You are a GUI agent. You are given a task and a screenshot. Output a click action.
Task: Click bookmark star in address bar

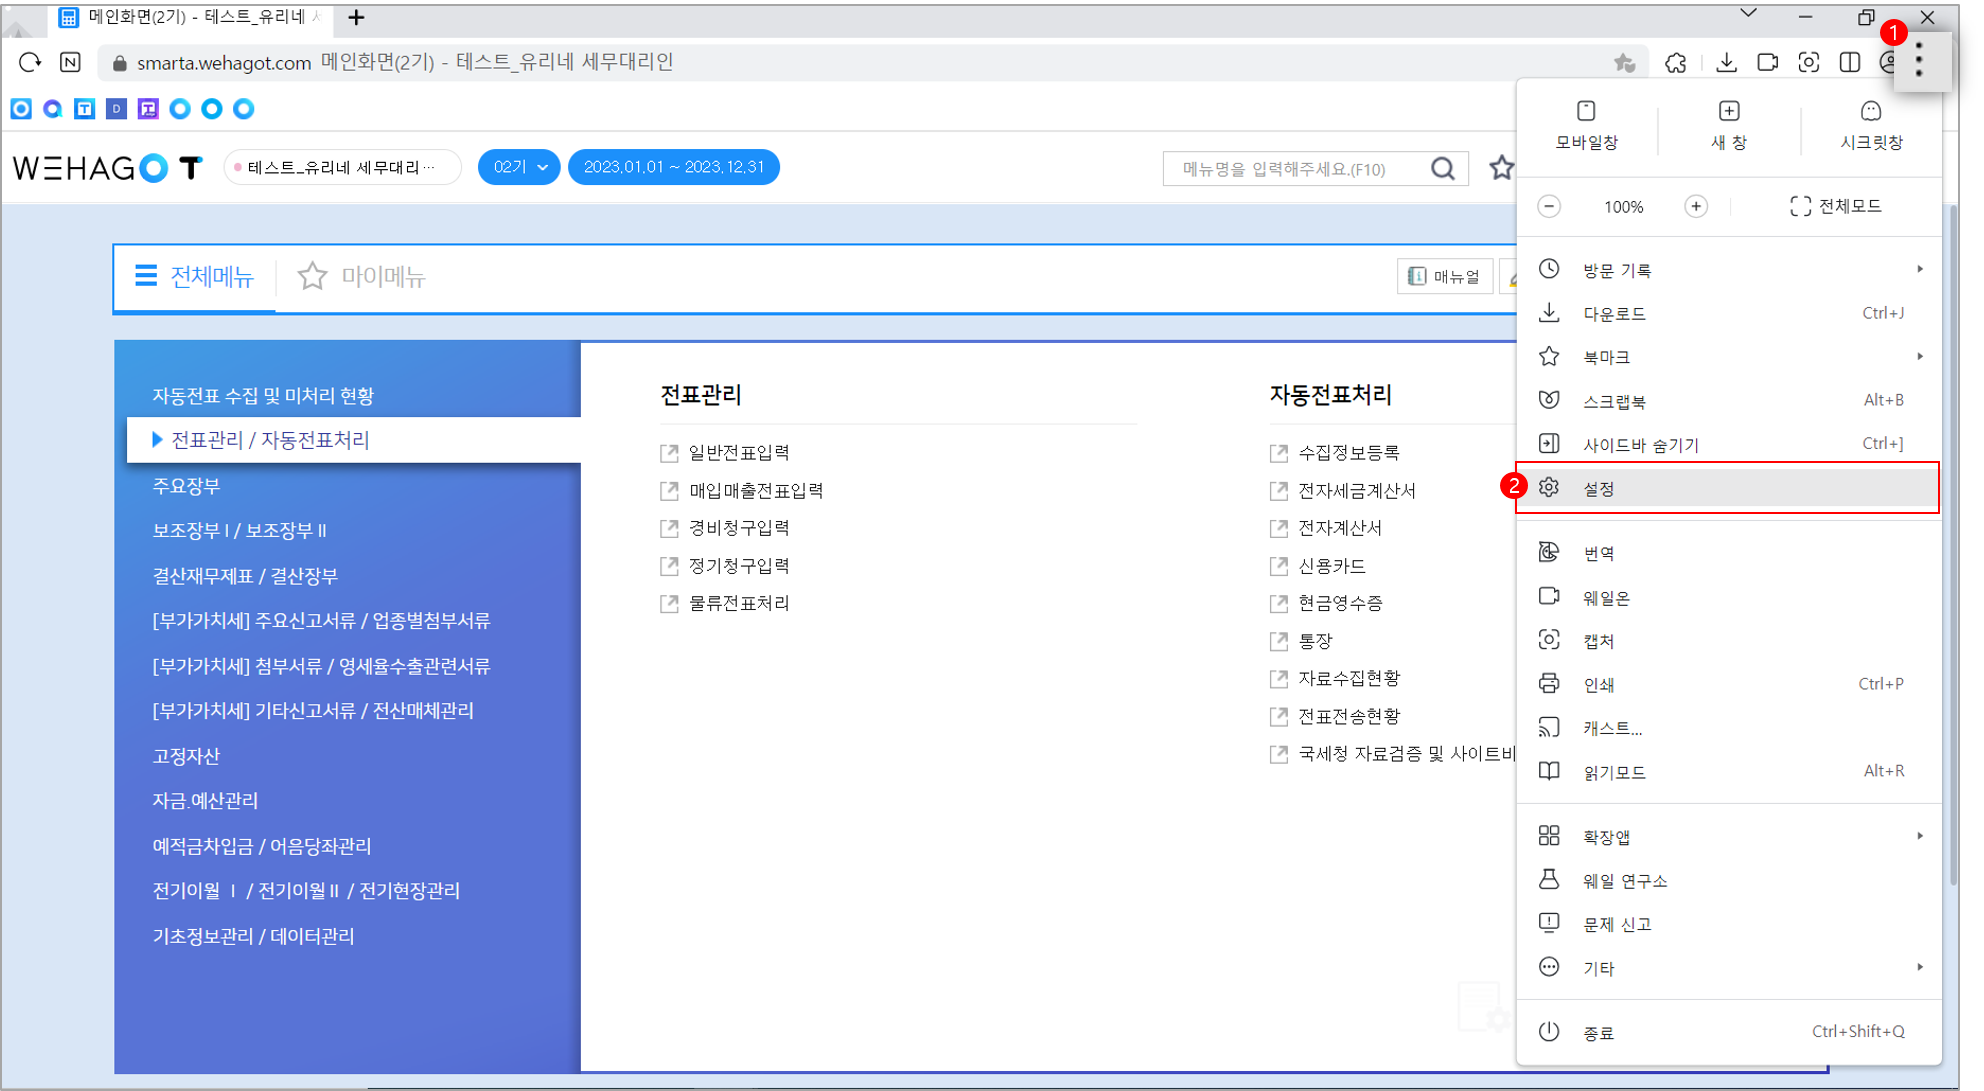pyautogui.click(x=1625, y=62)
